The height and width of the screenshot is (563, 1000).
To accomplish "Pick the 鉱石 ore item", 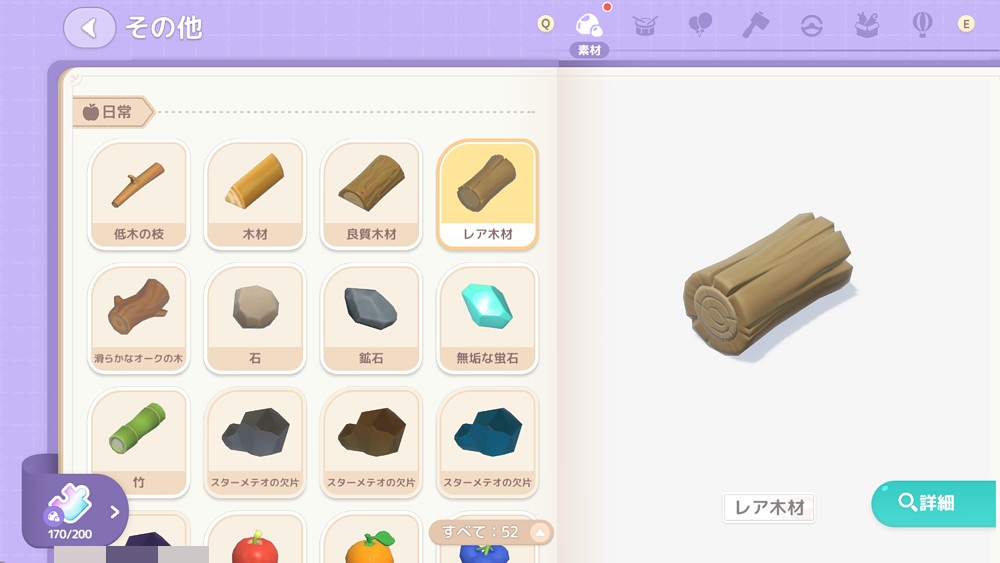I will click(371, 319).
